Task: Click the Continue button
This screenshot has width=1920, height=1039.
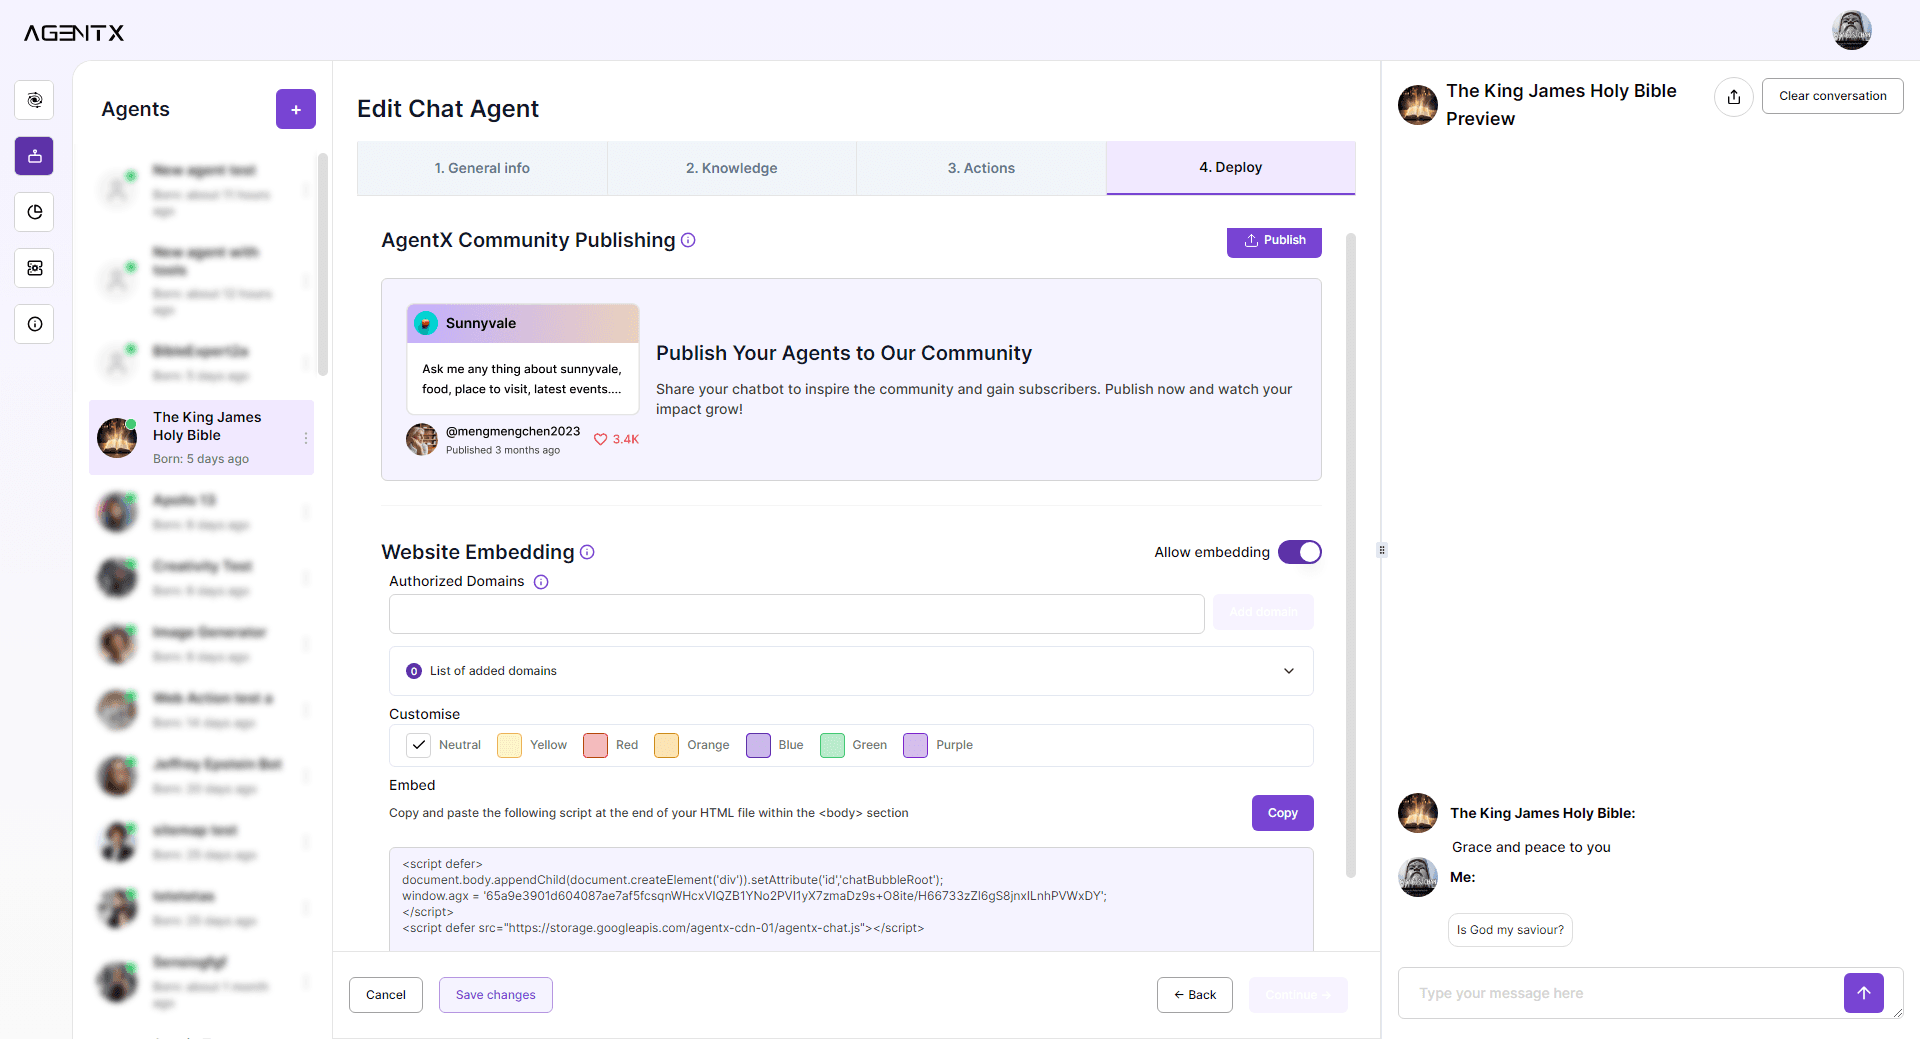Action: click(1298, 995)
